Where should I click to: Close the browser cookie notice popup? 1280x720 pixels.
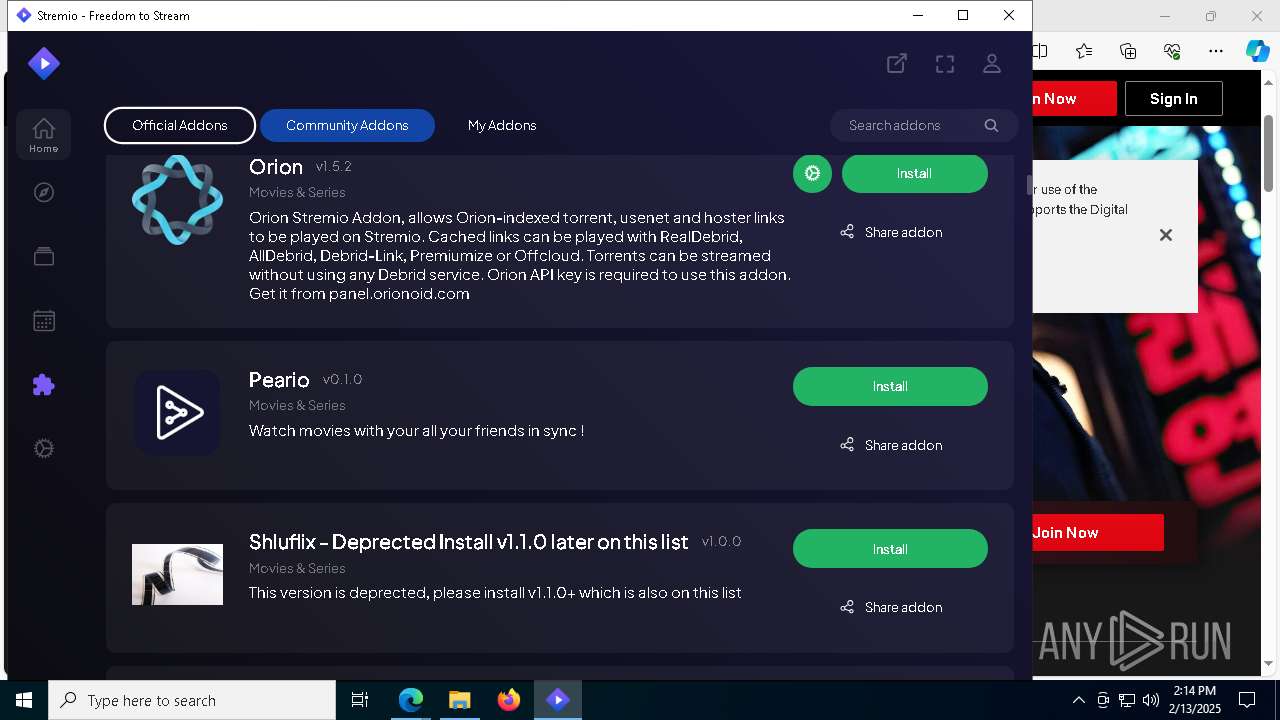[x=1165, y=235]
